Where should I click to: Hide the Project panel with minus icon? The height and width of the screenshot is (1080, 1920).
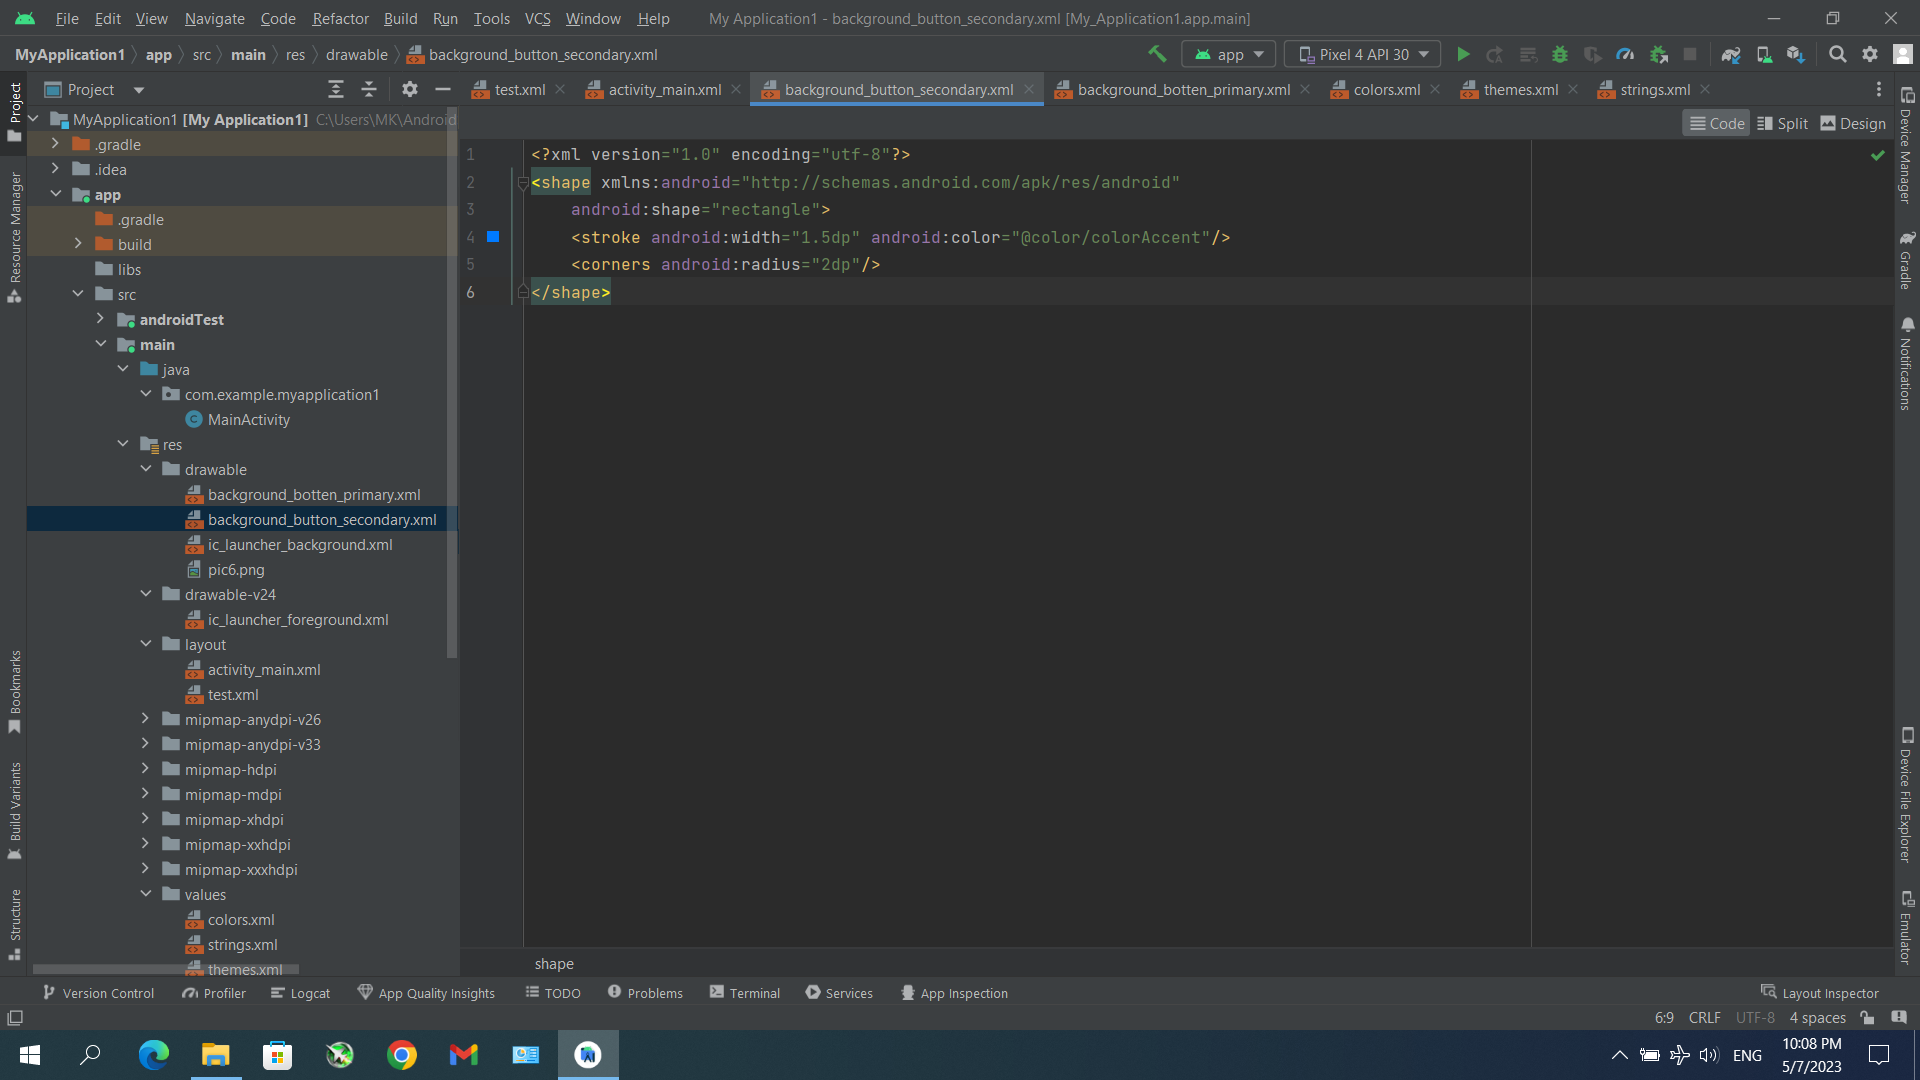click(x=443, y=90)
